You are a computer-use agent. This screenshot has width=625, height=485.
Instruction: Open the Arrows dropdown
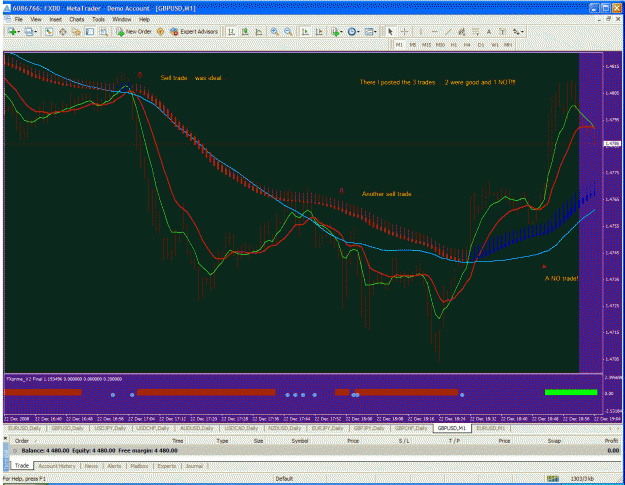point(518,32)
